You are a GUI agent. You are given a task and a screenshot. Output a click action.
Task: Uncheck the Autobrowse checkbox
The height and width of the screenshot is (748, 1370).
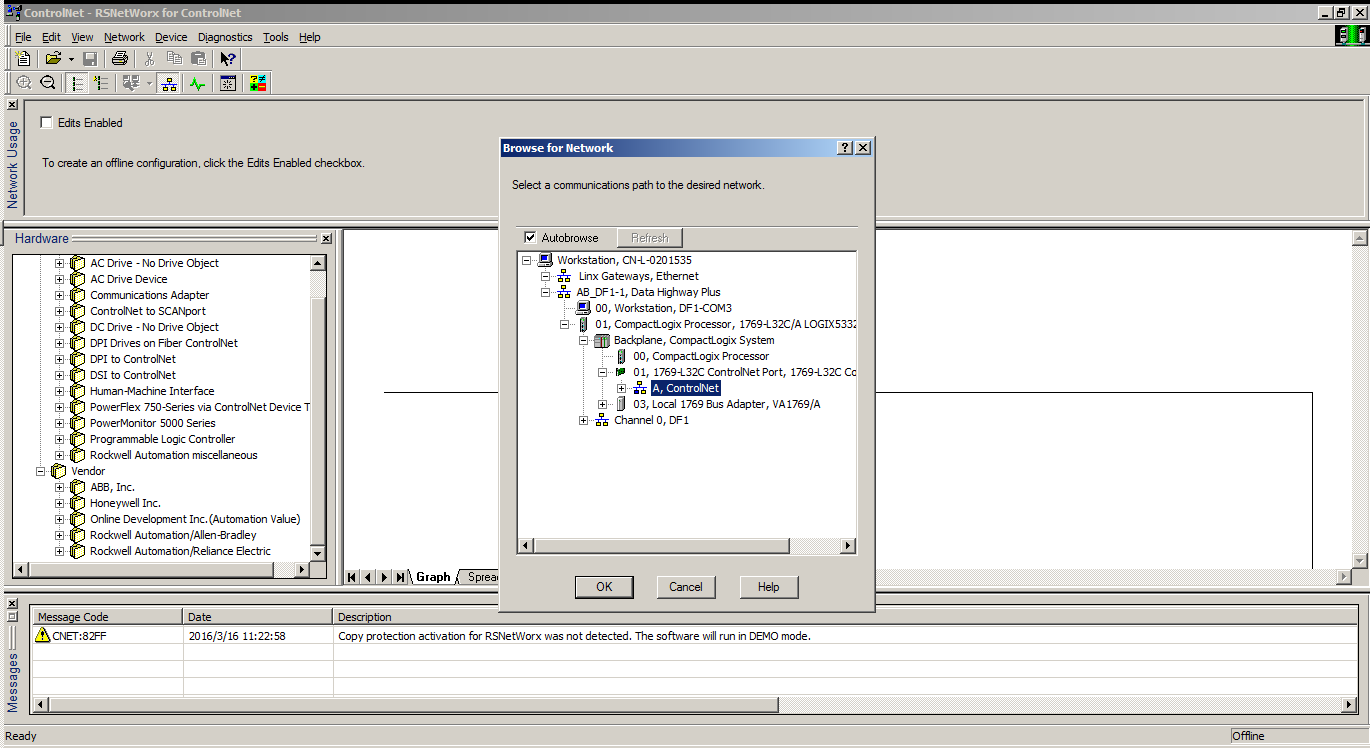tap(530, 238)
